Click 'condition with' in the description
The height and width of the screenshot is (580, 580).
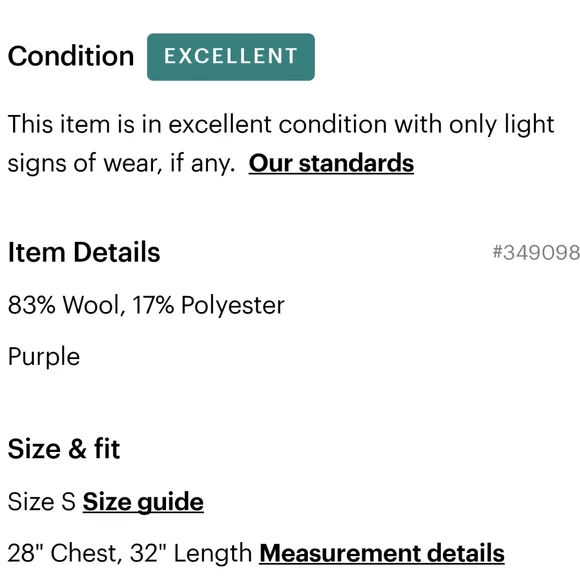pos(360,124)
